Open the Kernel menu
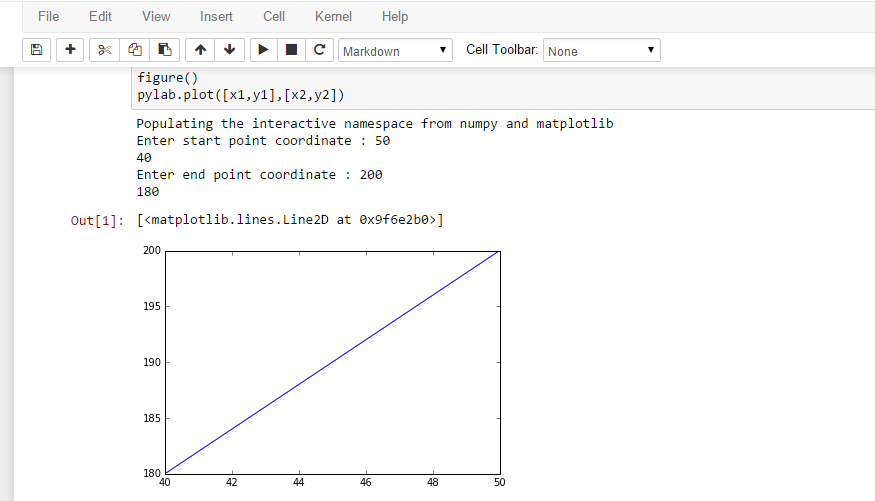 pos(333,16)
